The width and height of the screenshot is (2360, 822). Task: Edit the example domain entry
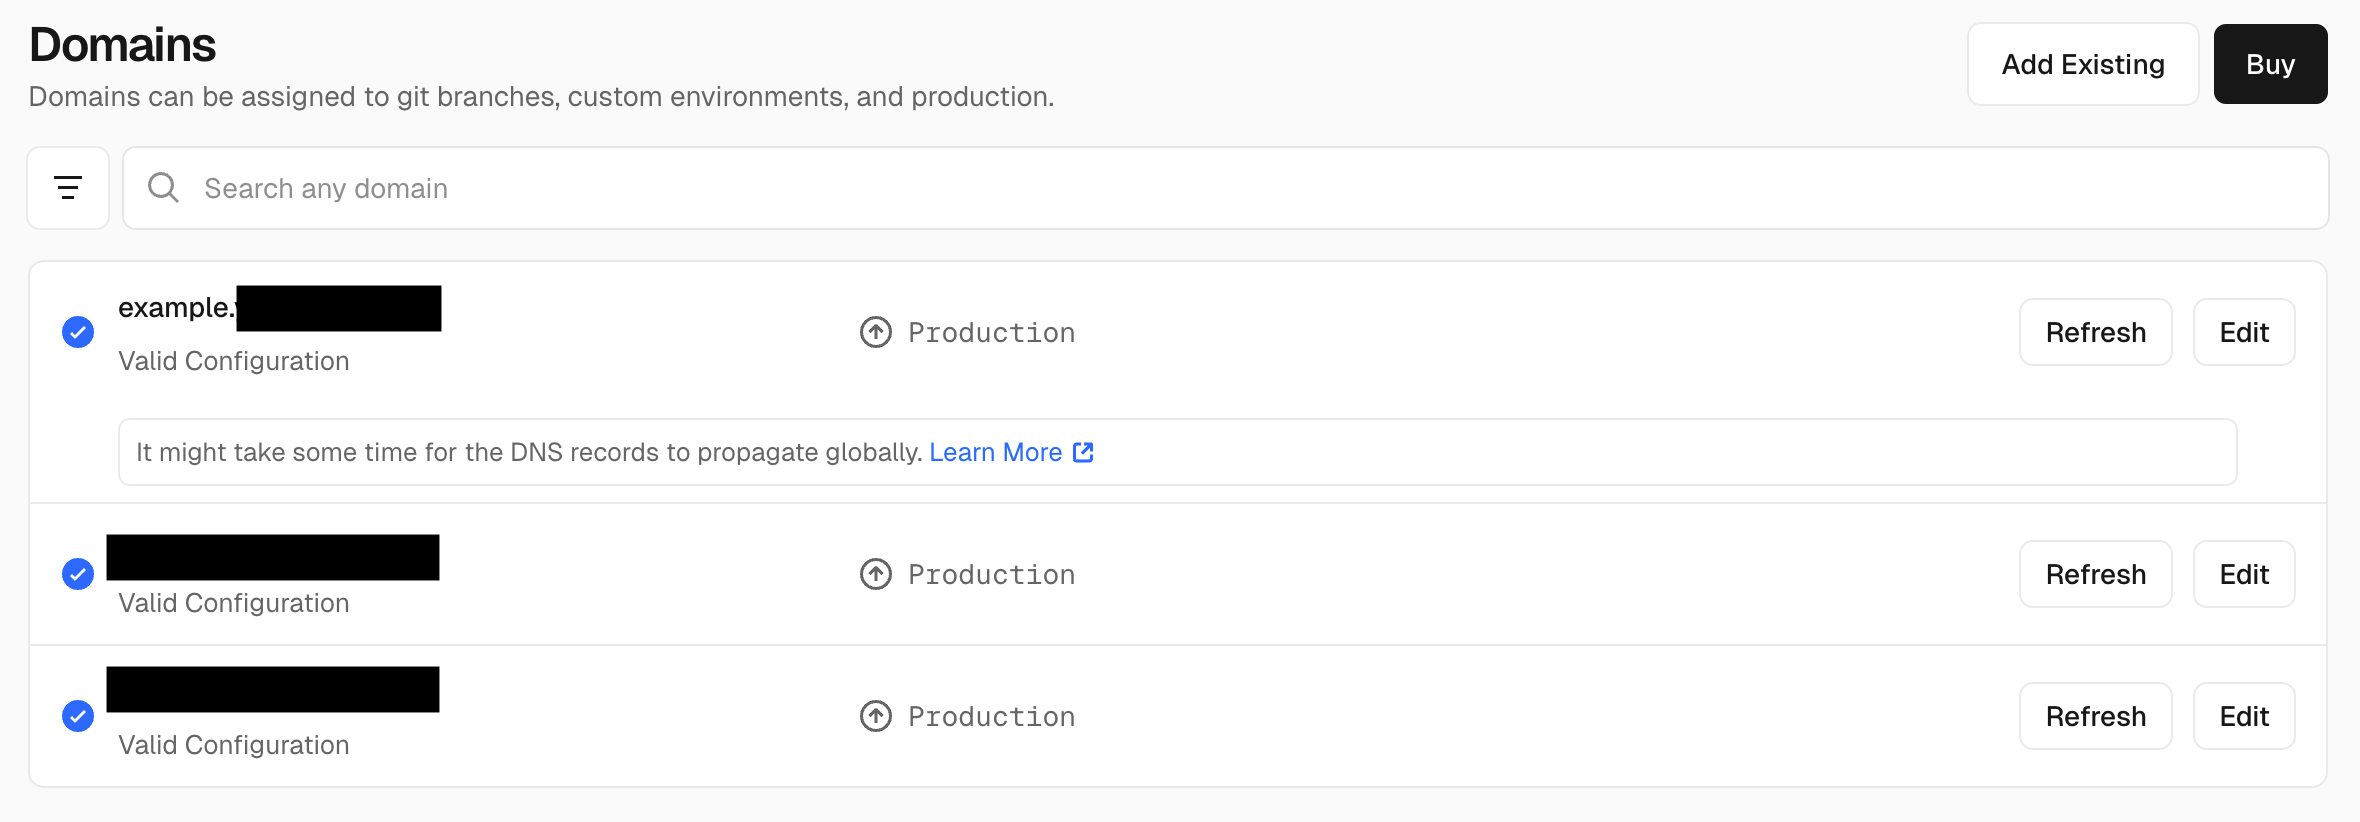2243,332
